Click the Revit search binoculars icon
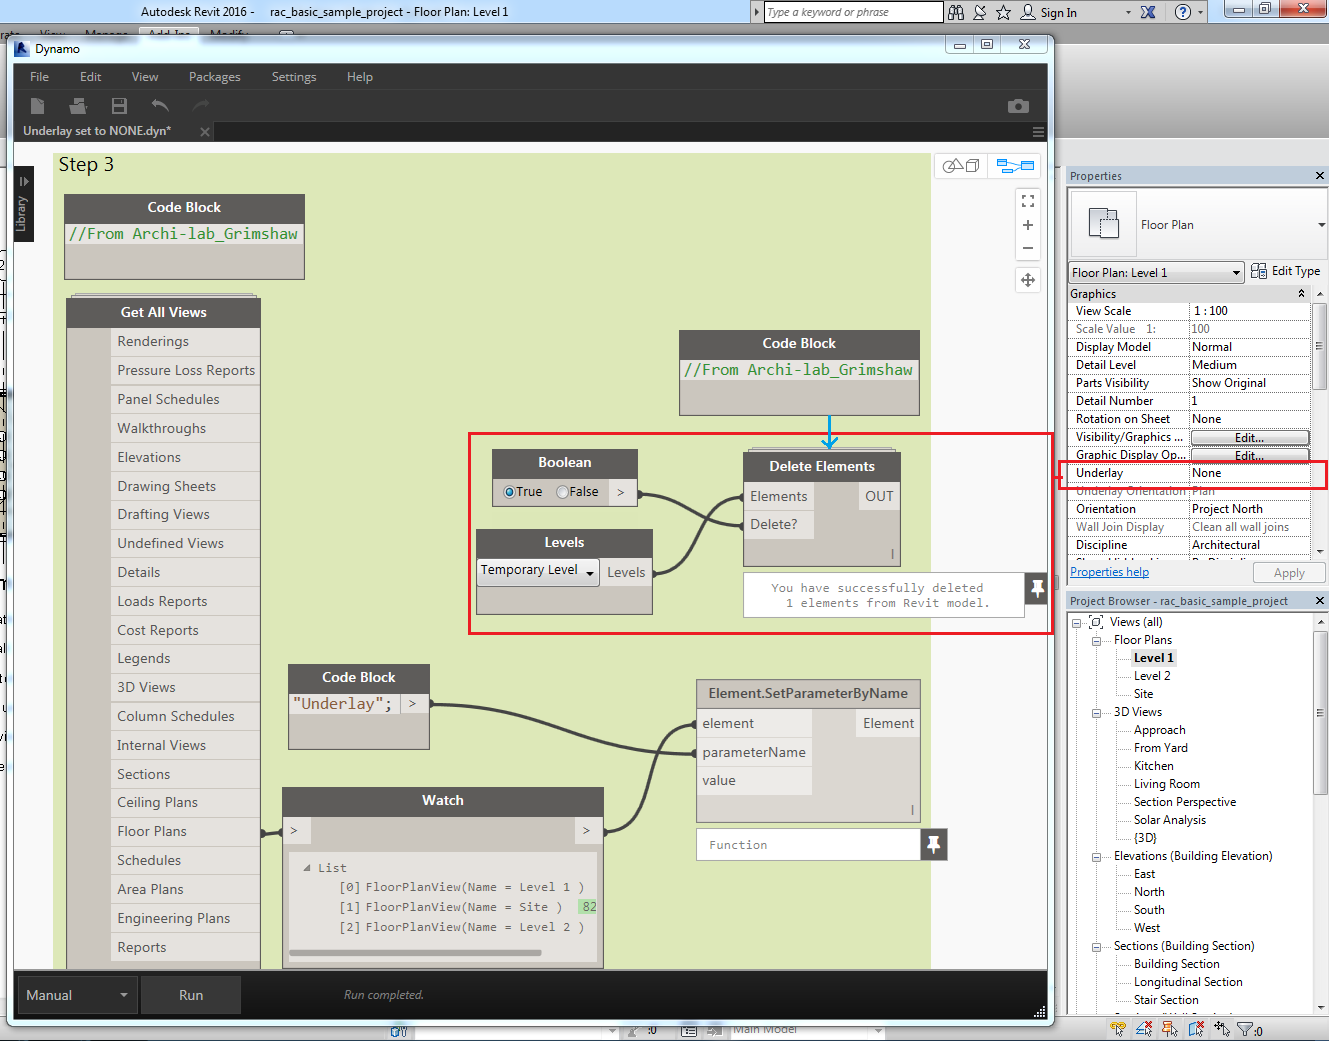 (956, 12)
